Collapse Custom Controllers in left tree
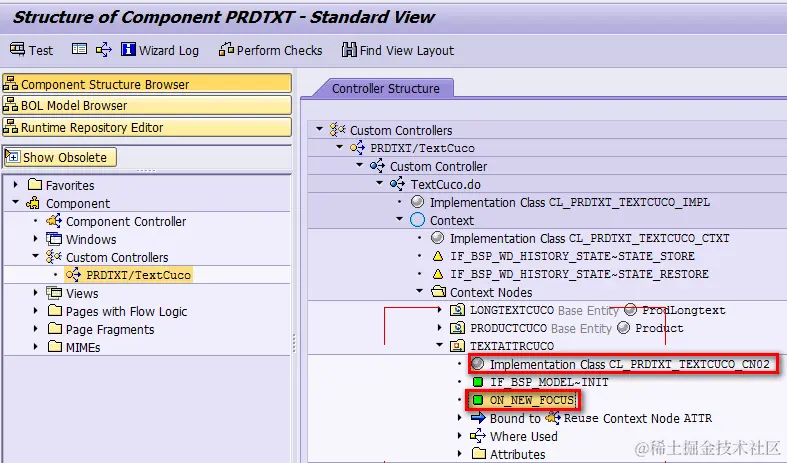This screenshot has height=463, width=787. 36,256
